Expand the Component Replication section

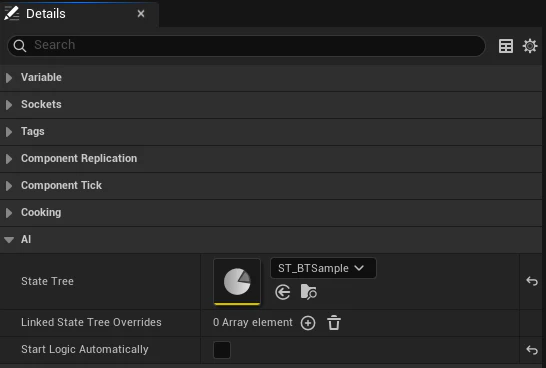point(9,159)
